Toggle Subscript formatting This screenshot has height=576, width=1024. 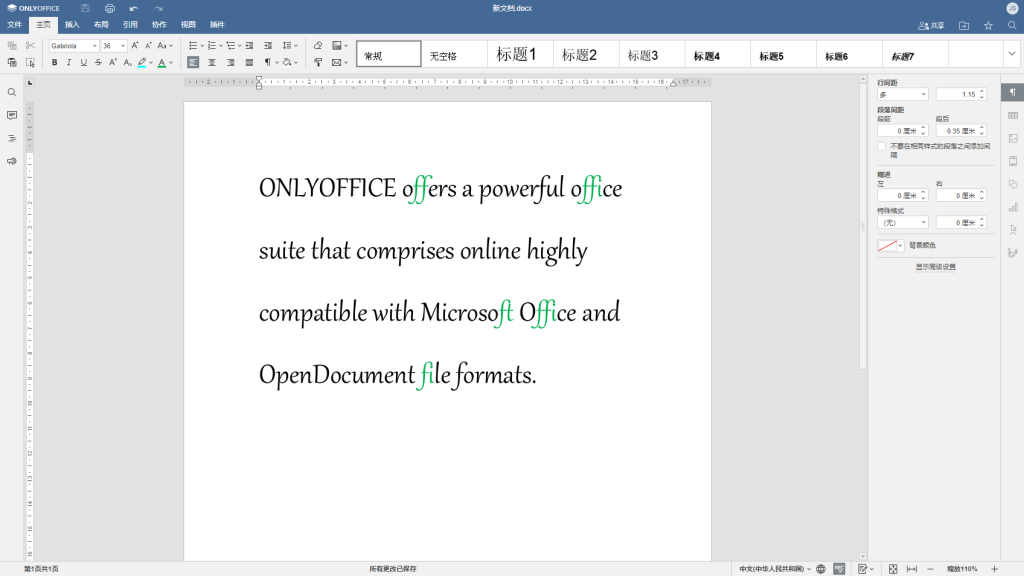pyautogui.click(x=127, y=63)
